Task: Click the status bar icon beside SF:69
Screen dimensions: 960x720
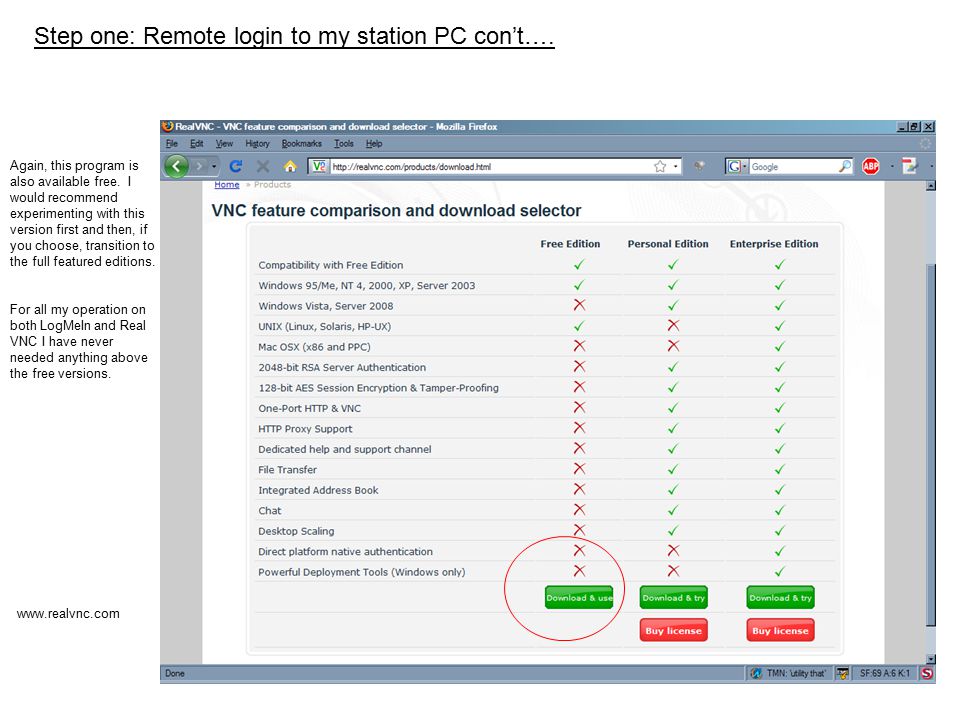Action: point(842,673)
